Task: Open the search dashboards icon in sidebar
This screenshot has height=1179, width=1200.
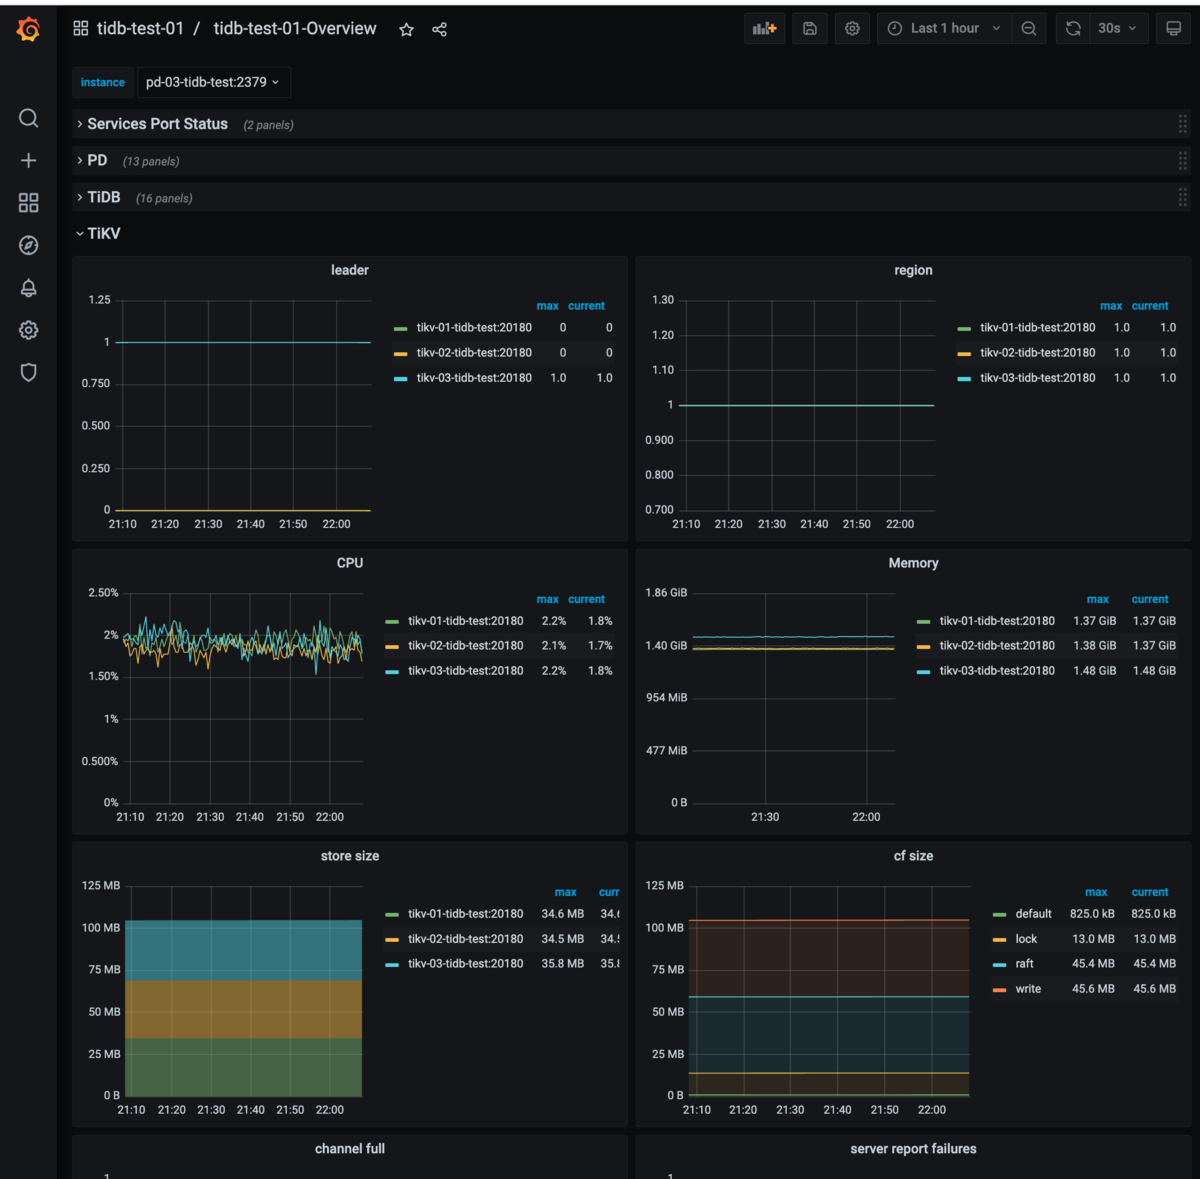Action: tap(28, 118)
